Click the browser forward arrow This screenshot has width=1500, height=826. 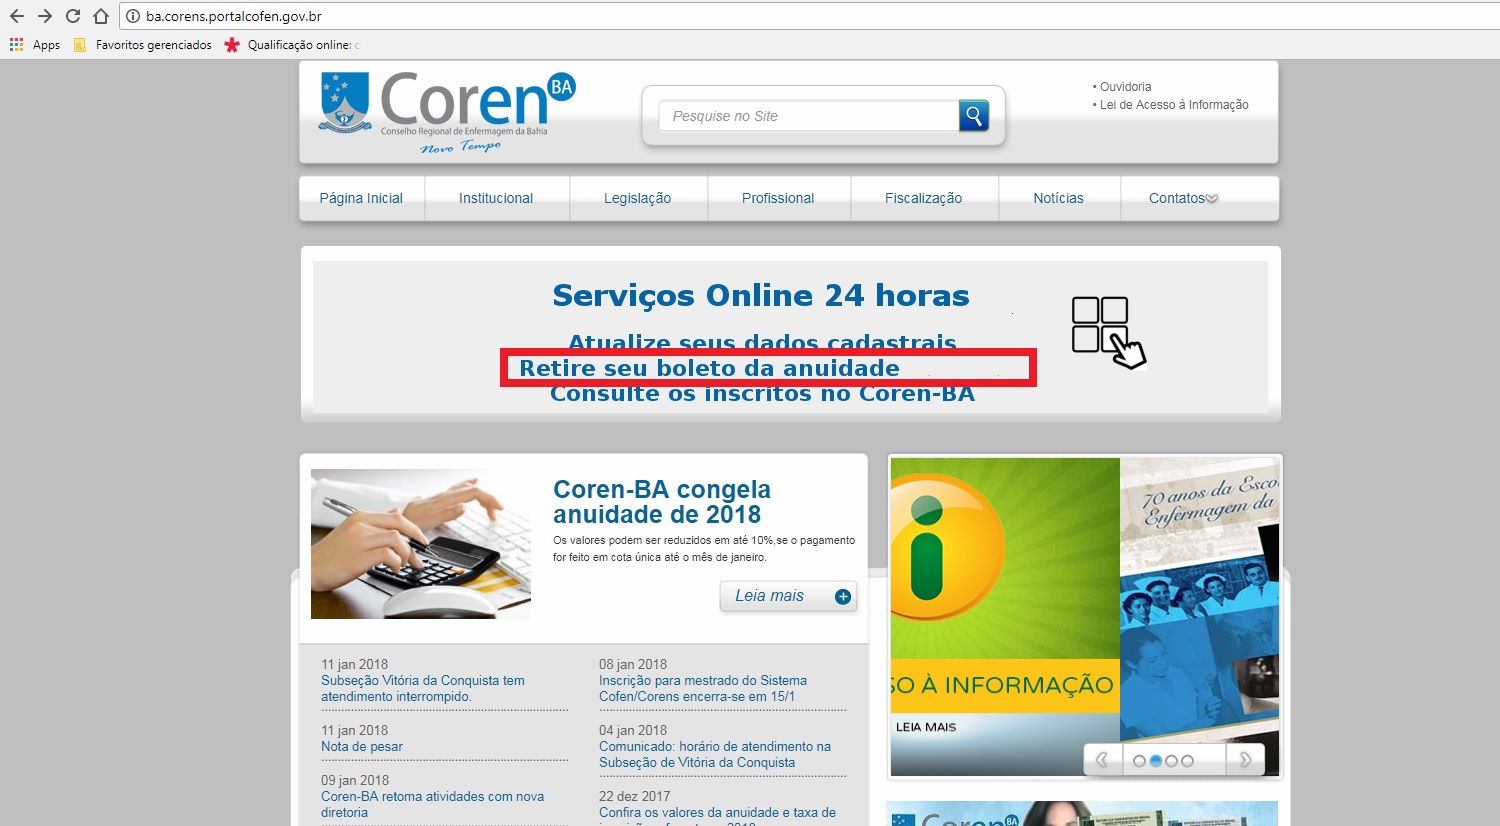point(44,16)
